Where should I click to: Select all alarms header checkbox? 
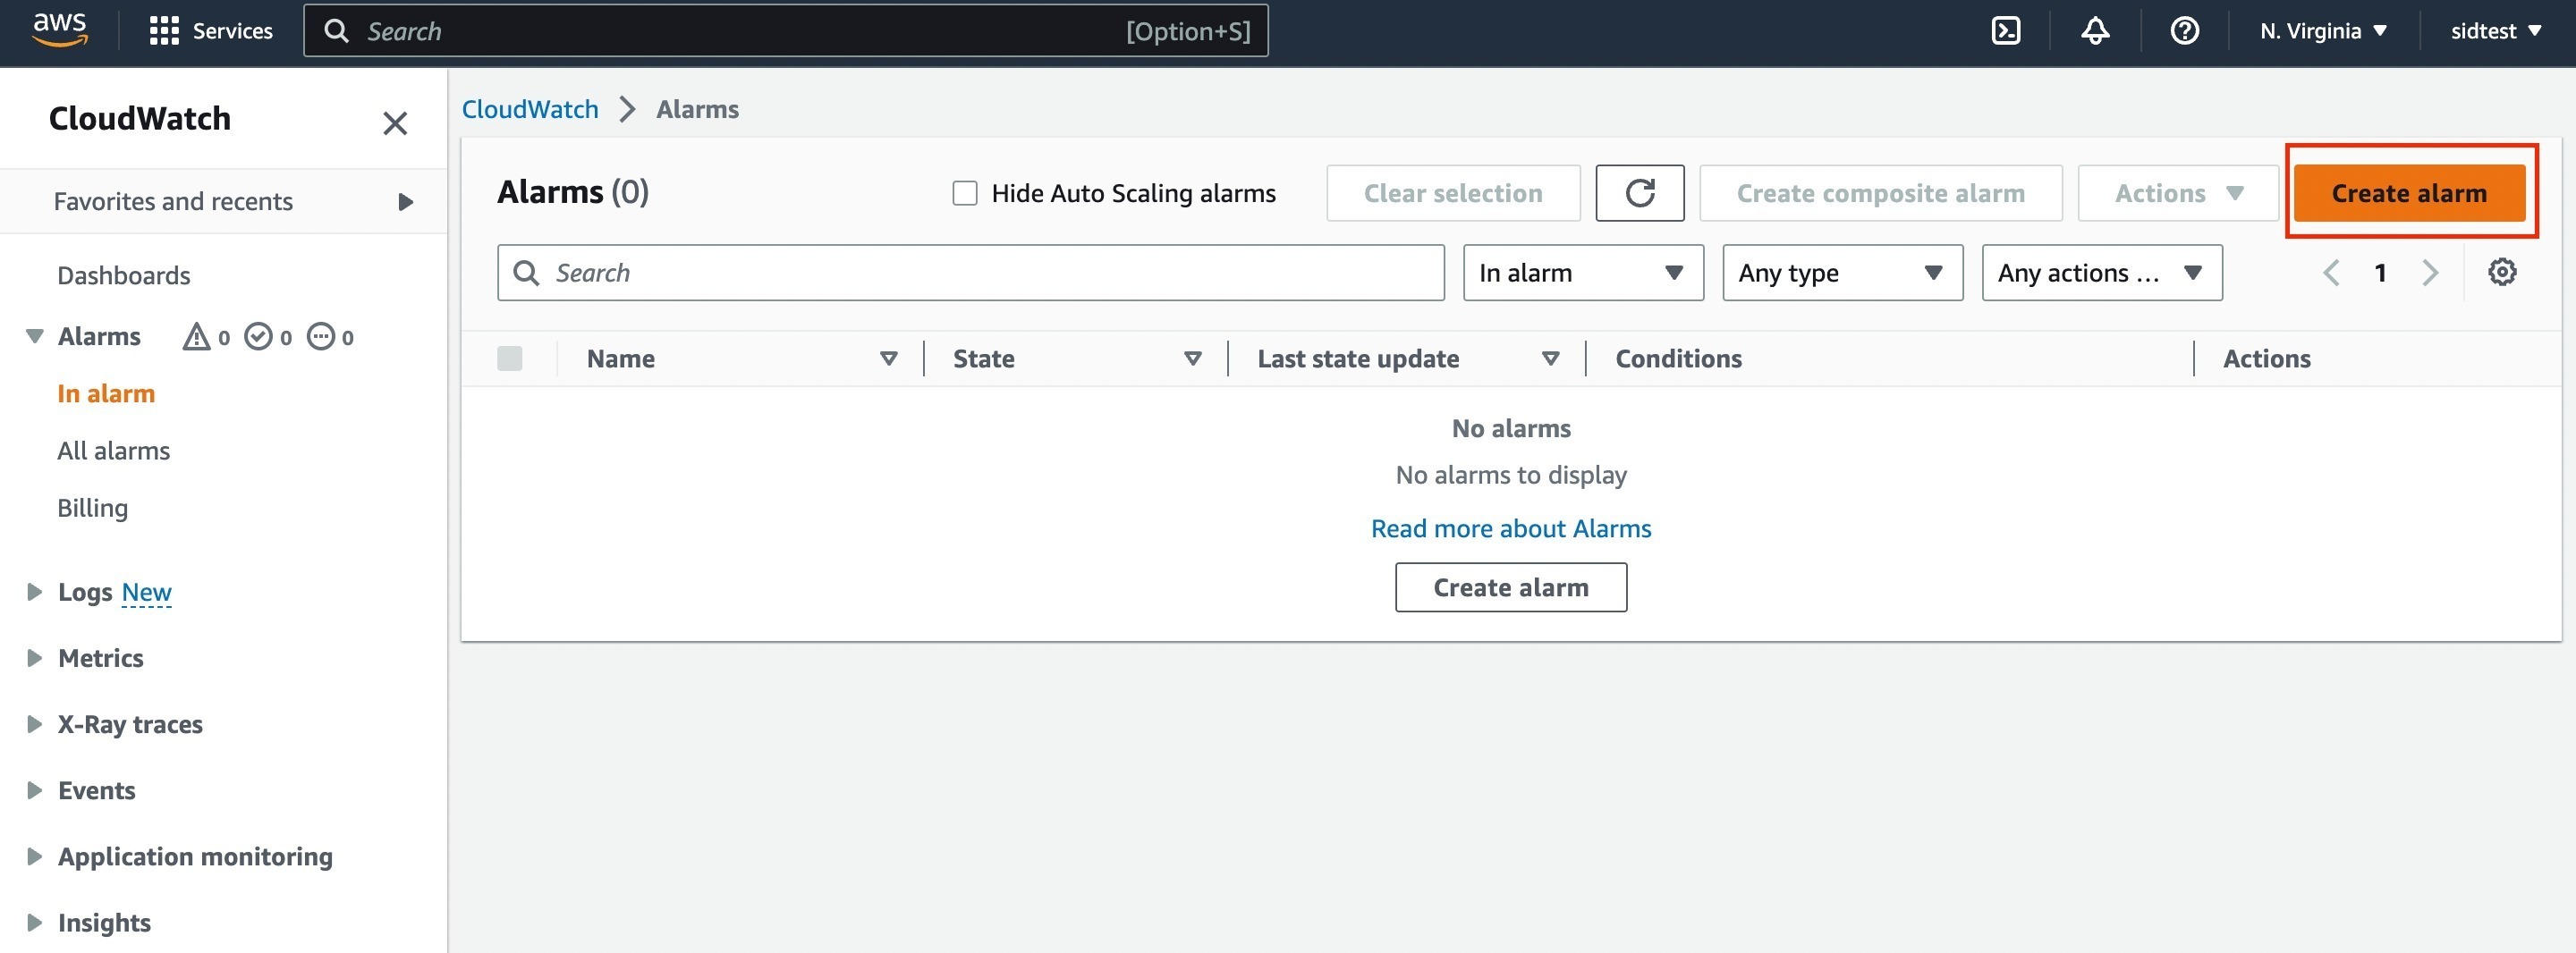509,358
